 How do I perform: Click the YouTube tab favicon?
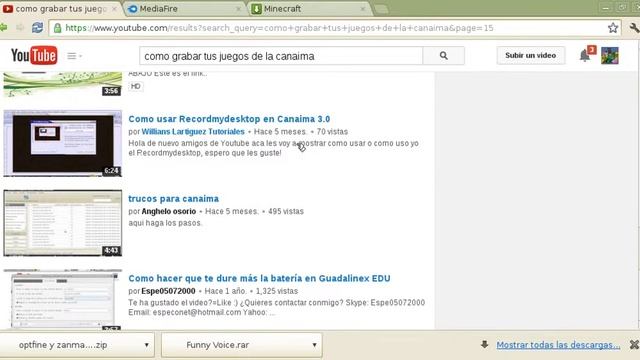[8, 9]
